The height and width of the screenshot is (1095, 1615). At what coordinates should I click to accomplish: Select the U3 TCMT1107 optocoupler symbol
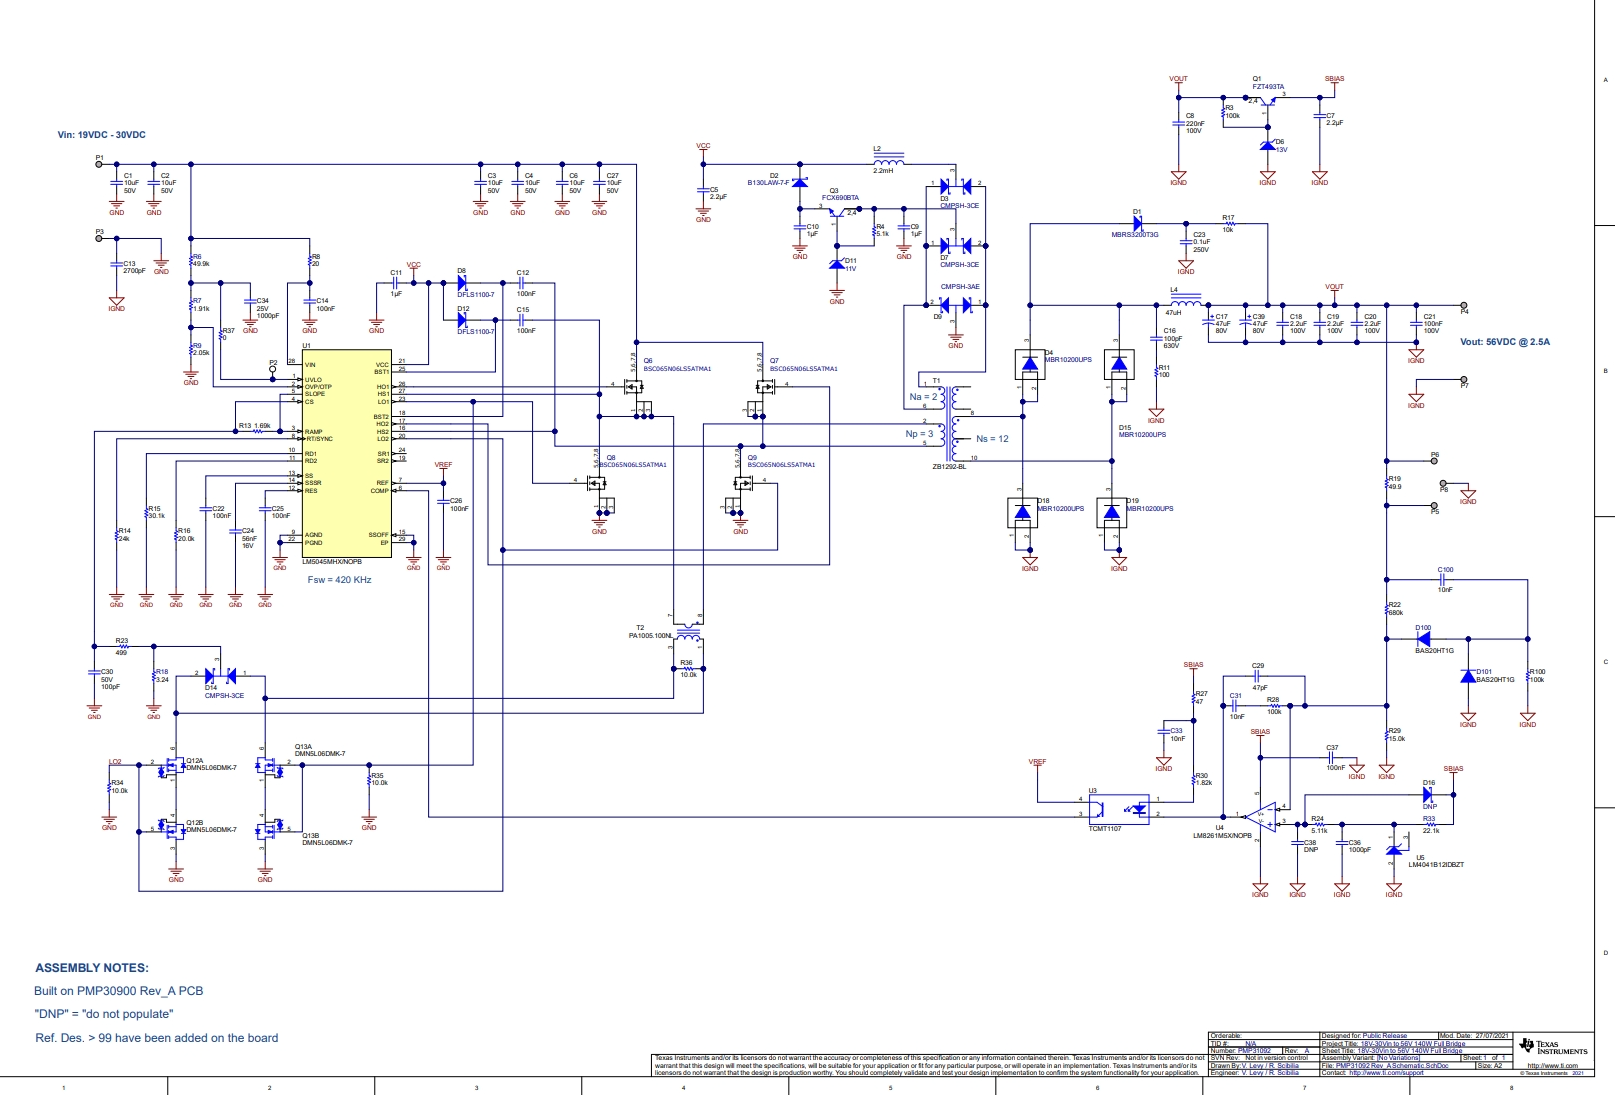tap(1119, 807)
